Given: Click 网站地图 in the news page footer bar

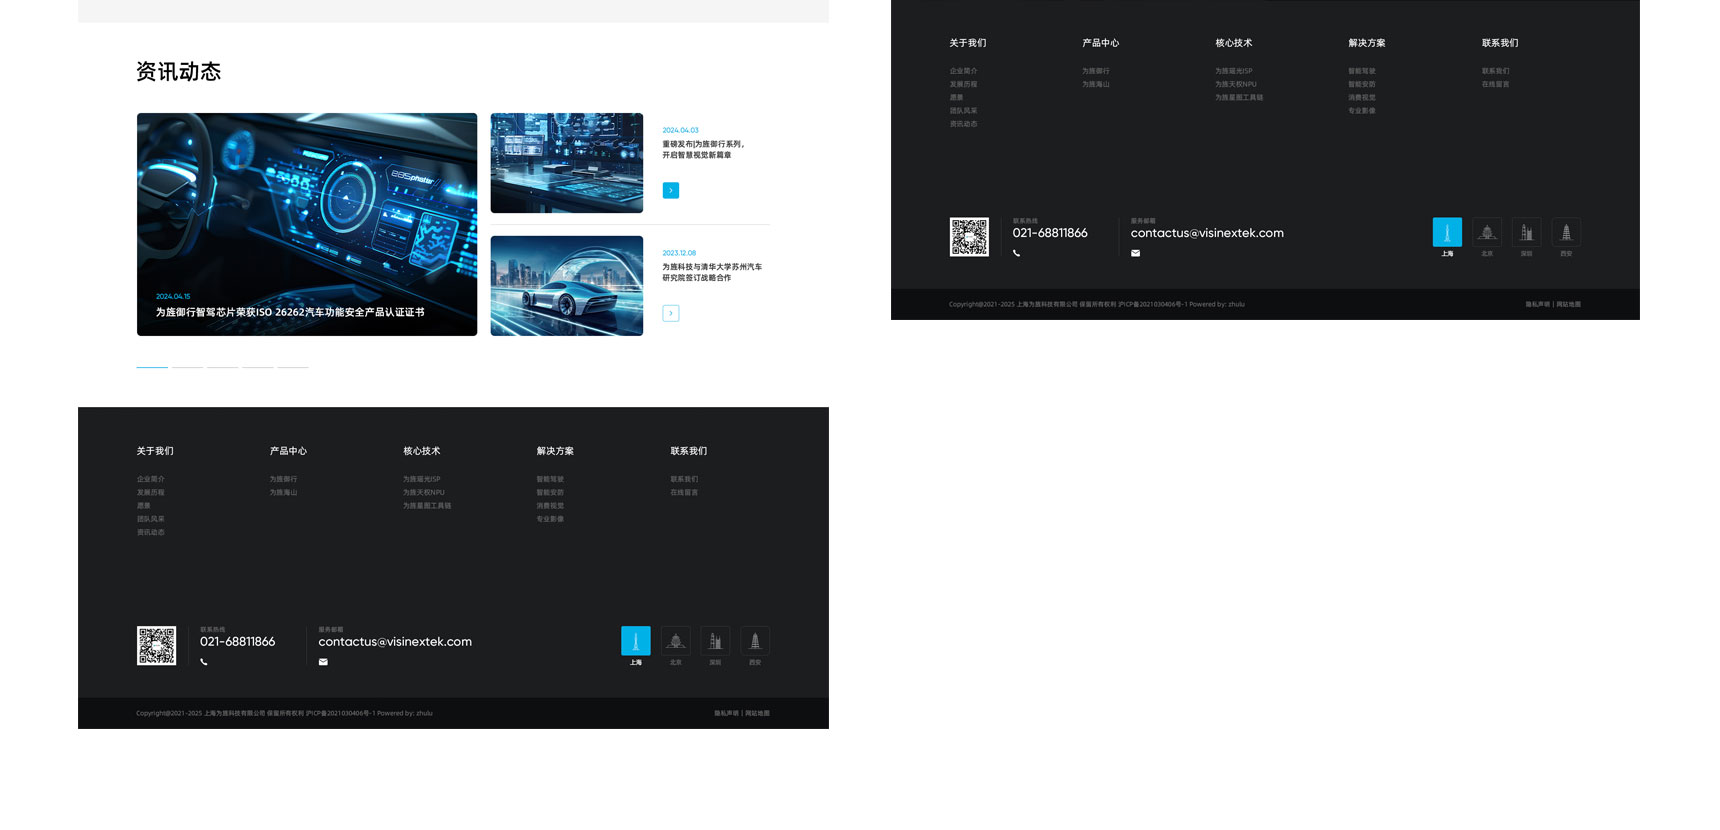Looking at the screenshot, I should tap(757, 713).
